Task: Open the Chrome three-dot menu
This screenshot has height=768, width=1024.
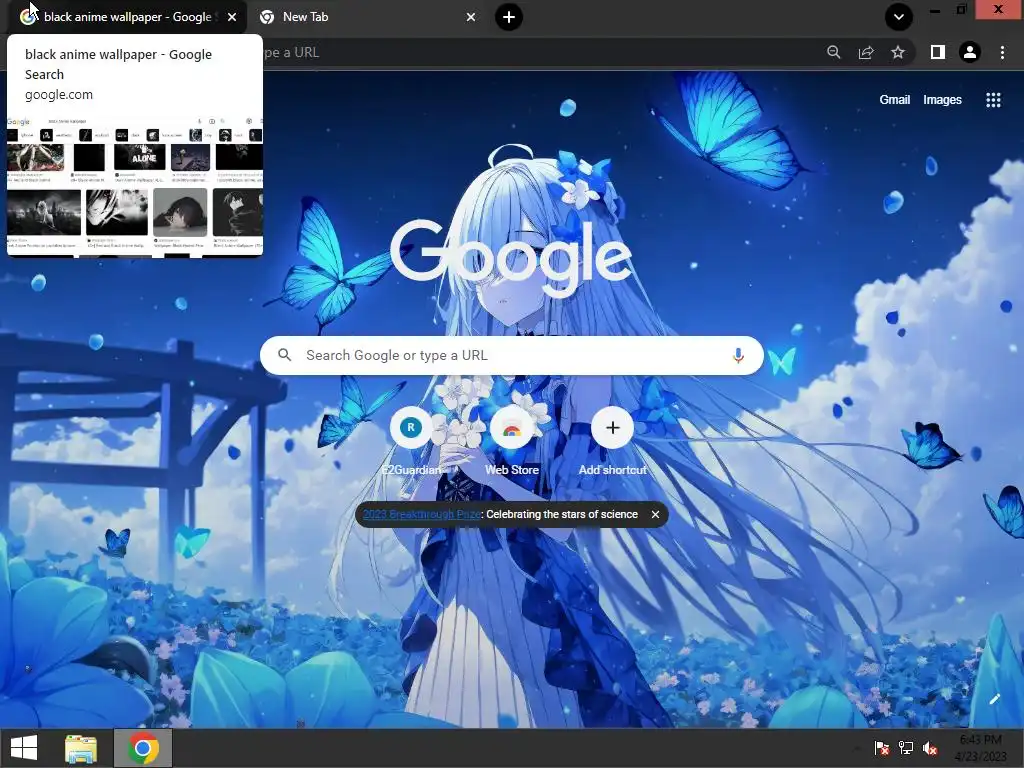Action: tap(1002, 52)
